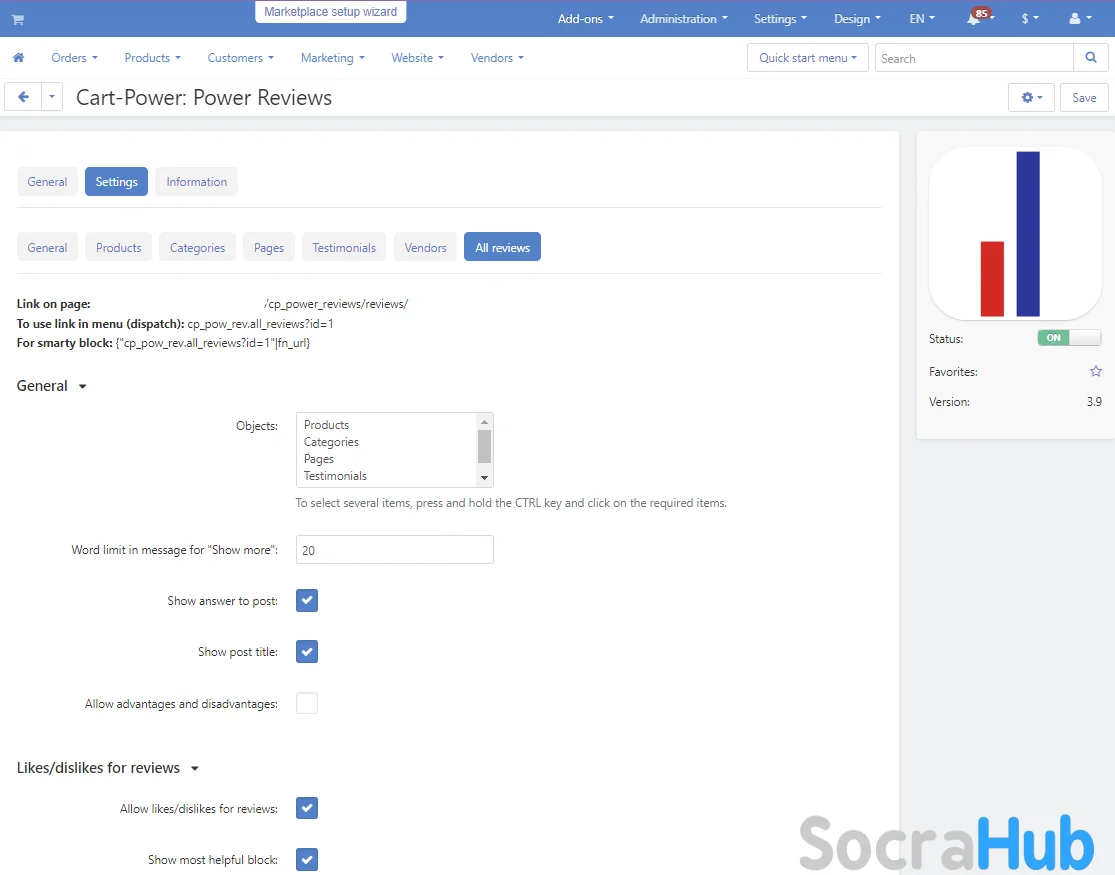Select Pages in the Objects list
Image resolution: width=1115 pixels, height=875 pixels.
click(319, 459)
